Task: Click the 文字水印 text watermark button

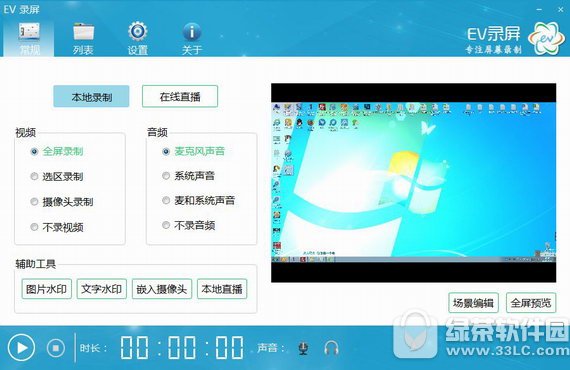Action: pos(101,289)
